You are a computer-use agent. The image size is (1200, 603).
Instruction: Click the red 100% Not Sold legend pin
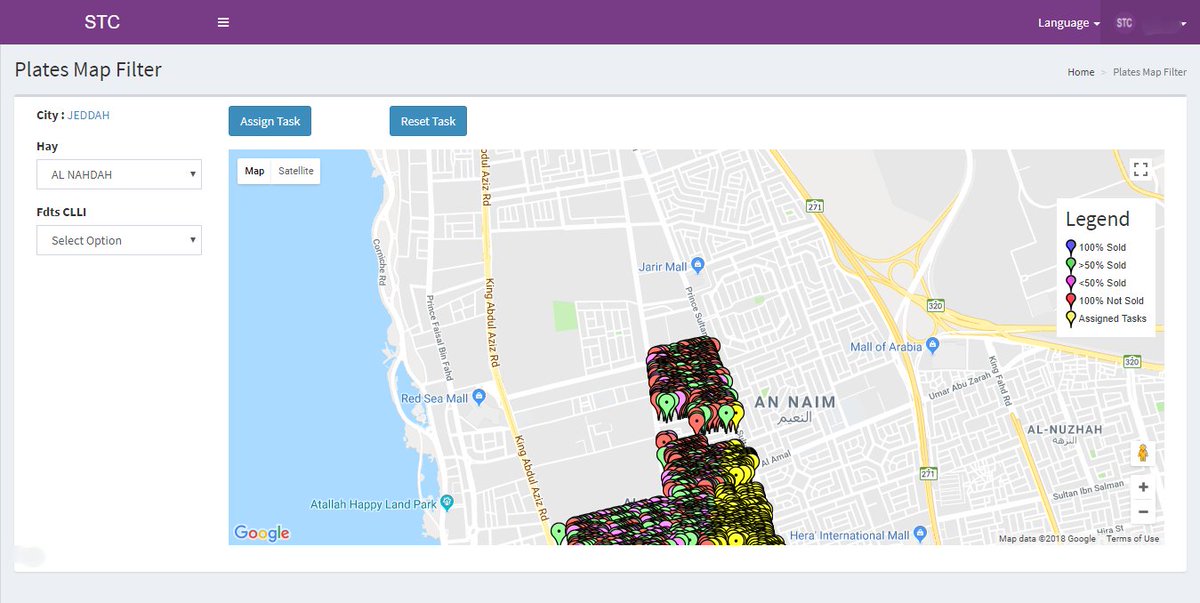pyautogui.click(x=1071, y=301)
